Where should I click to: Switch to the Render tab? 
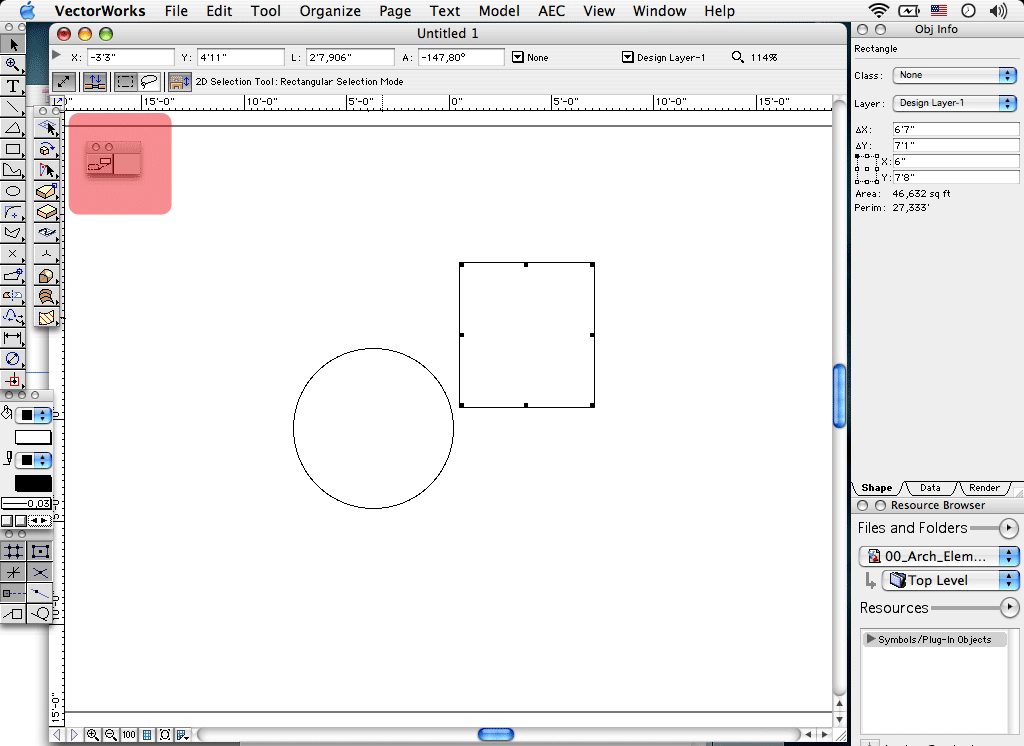[984, 488]
